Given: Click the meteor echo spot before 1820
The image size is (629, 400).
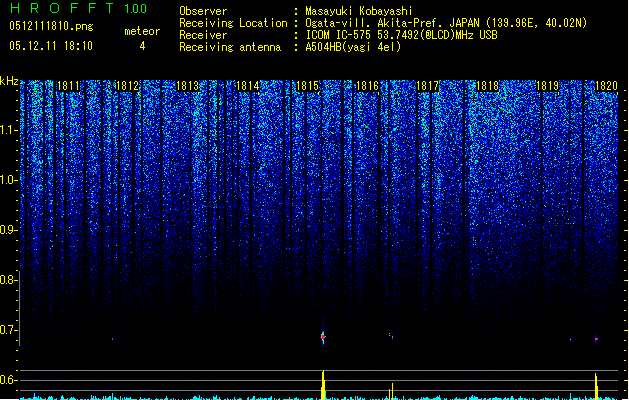Looking at the screenshot, I should (596, 339).
